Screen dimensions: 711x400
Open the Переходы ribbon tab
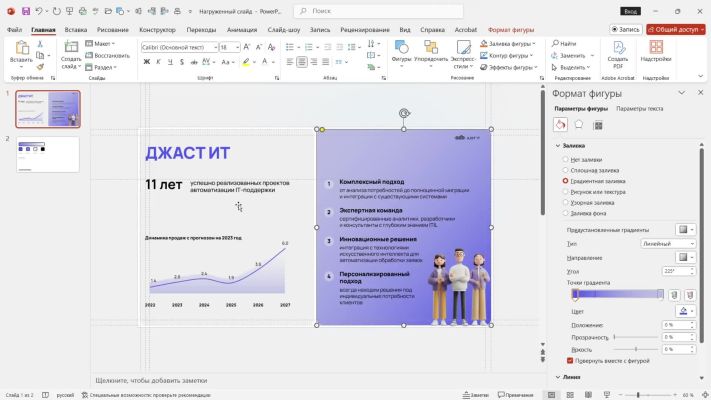(x=201, y=29)
